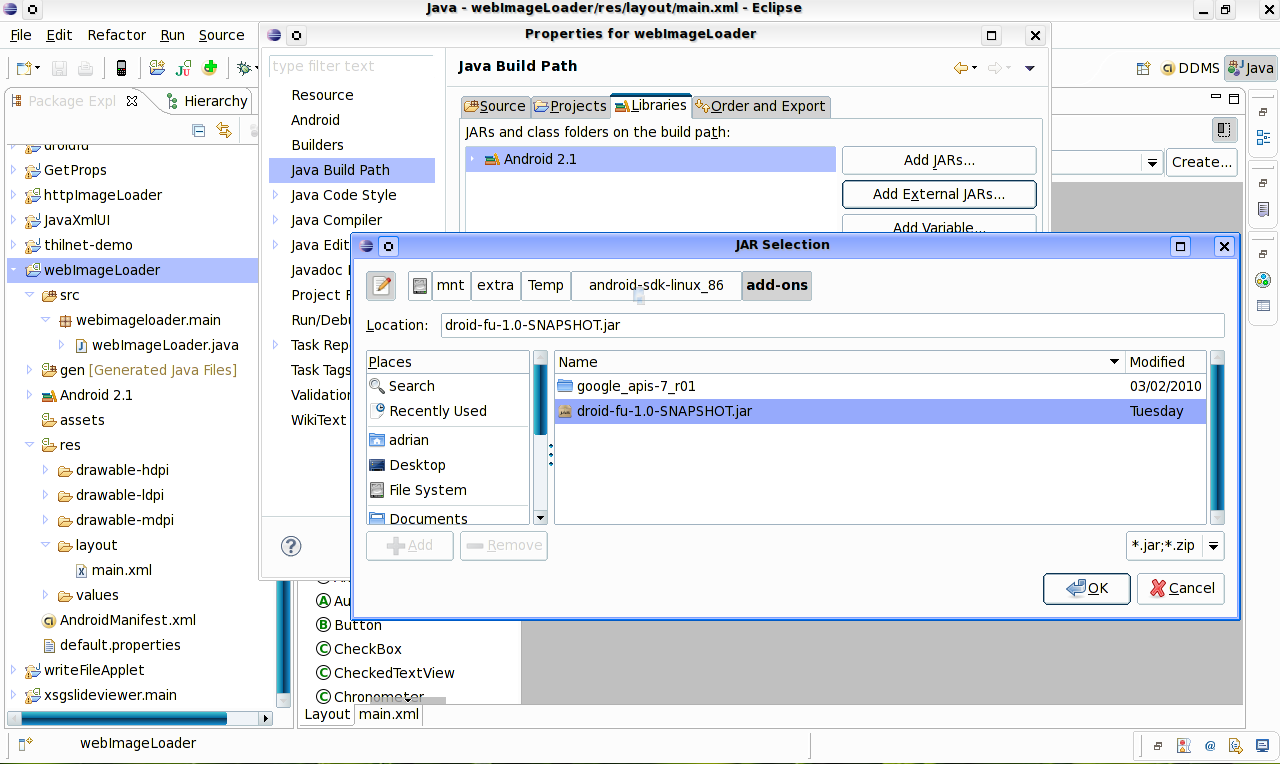Open the file filter *.jar;*.zip dropdown
The image size is (1280, 764).
(1213, 546)
